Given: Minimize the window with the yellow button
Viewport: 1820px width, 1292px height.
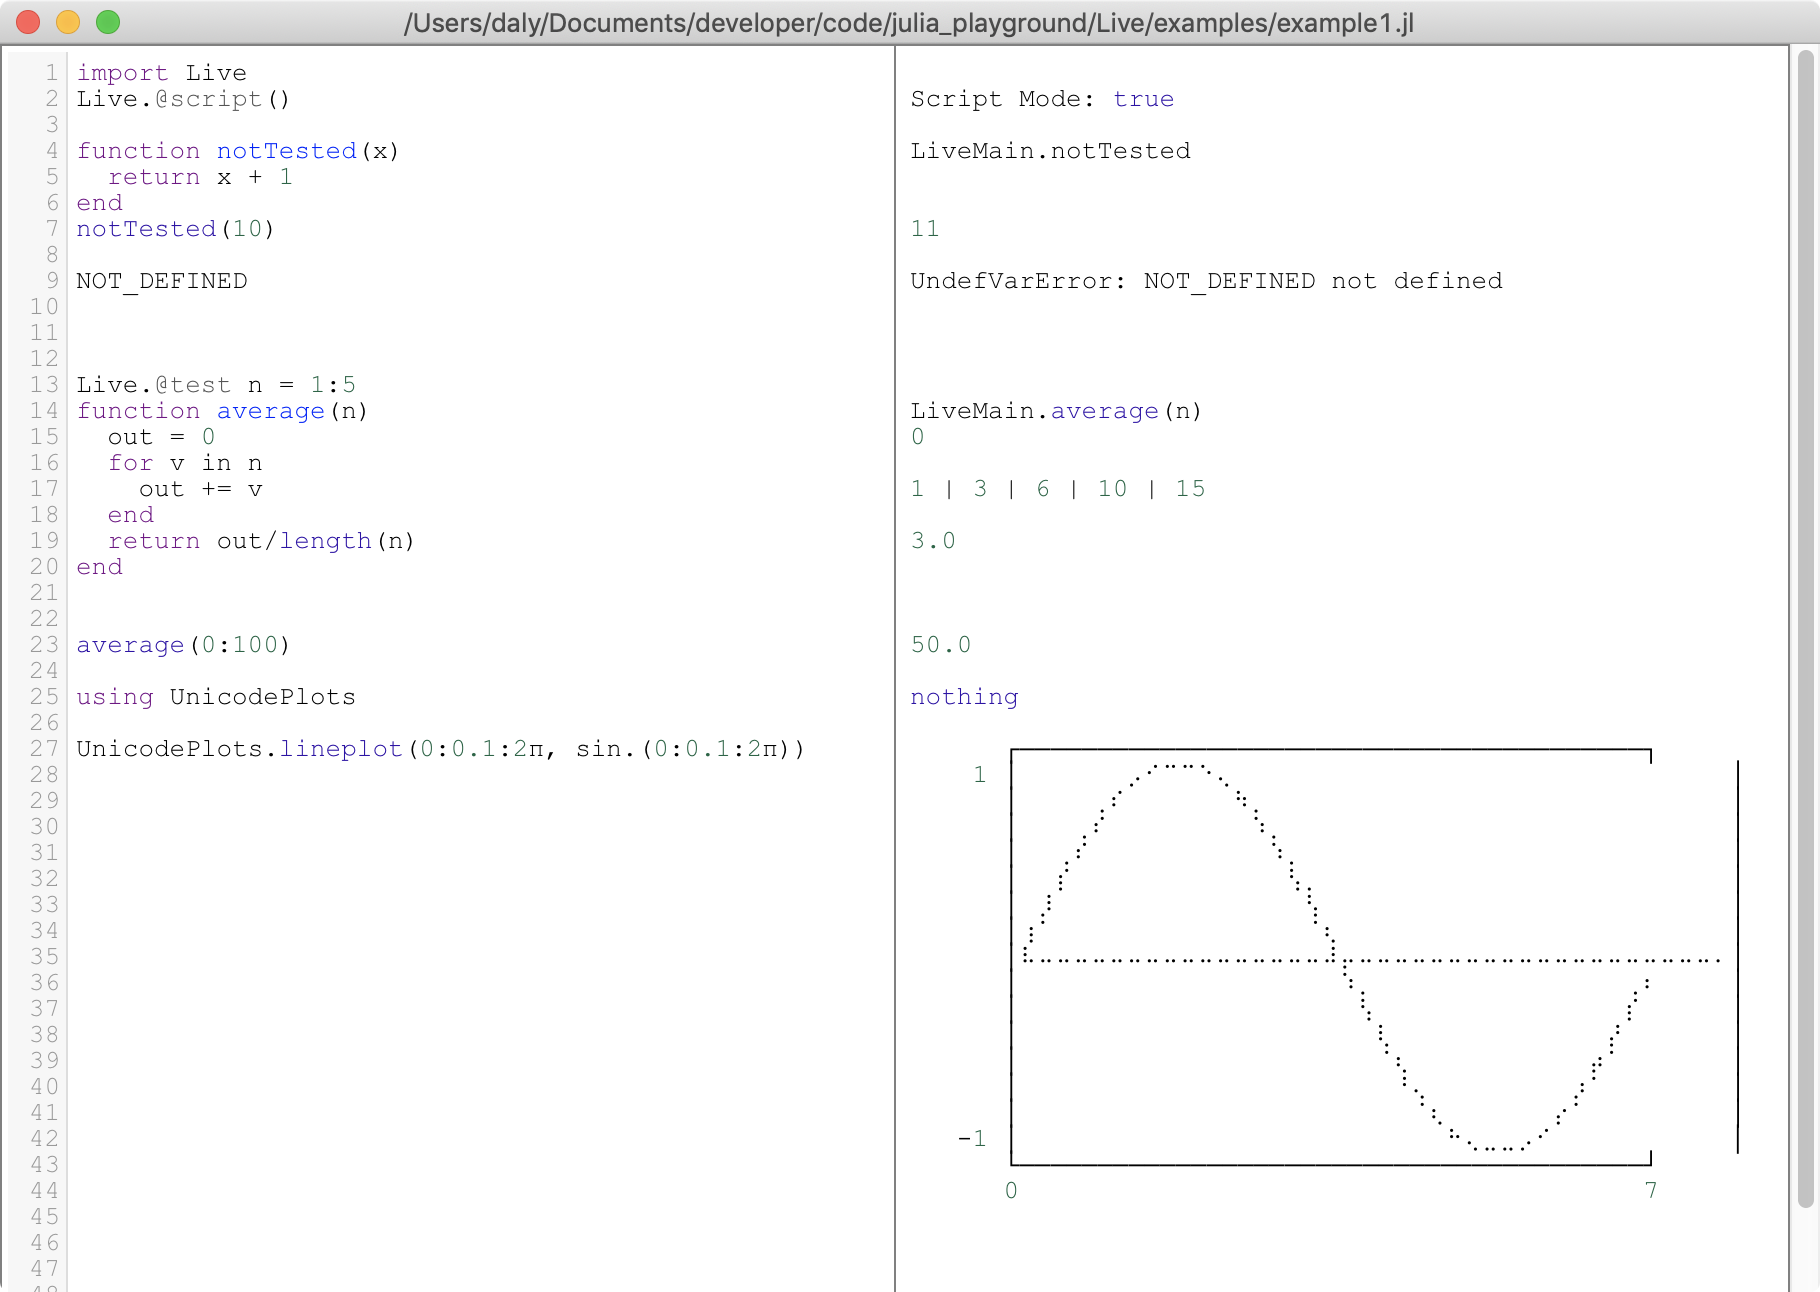Looking at the screenshot, I should (x=68, y=22).
